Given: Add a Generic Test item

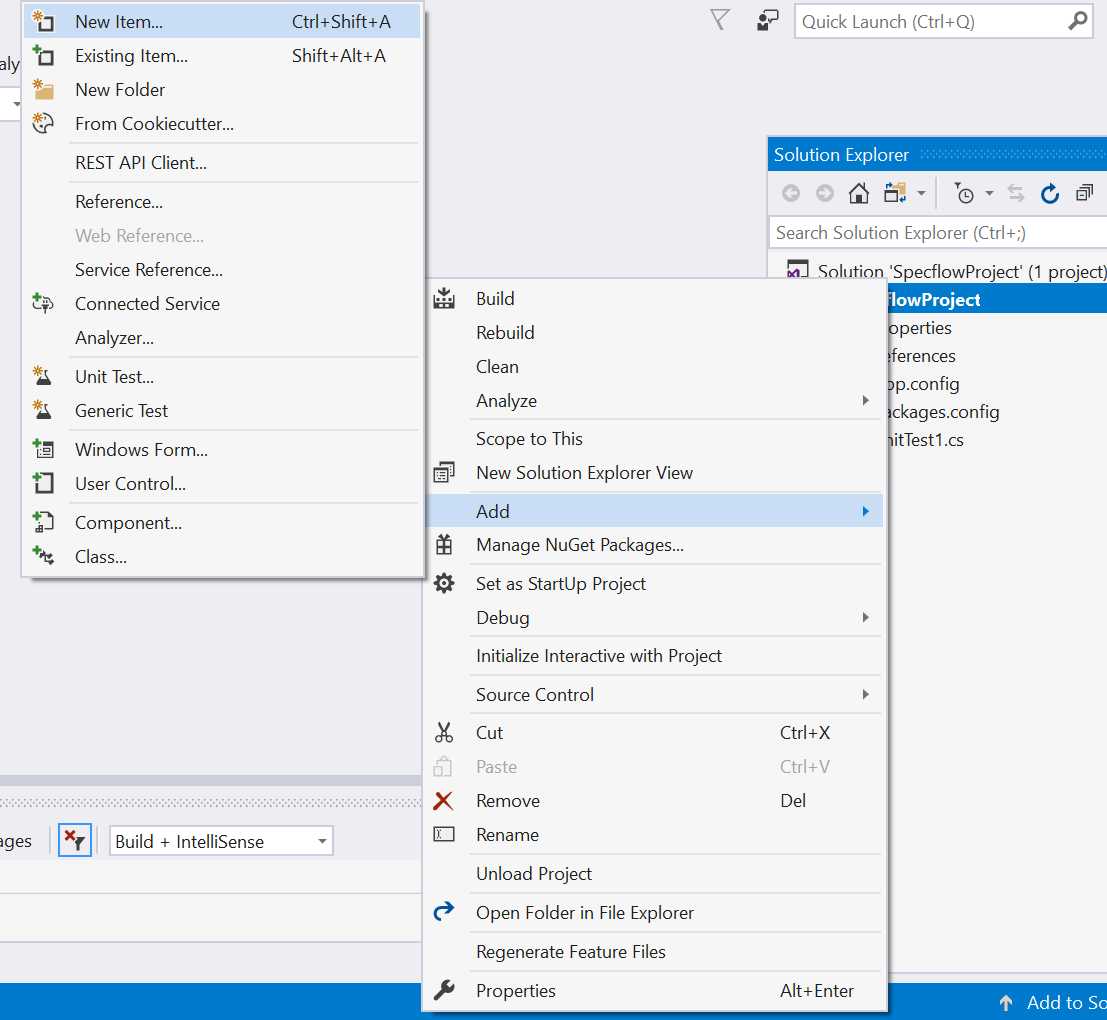Looking at the screenshot, I should pyautogui.click(x=222, y=411).
